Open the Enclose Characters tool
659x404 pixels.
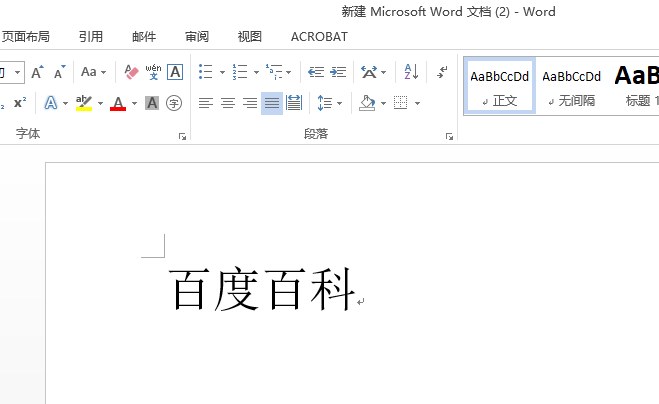pyautogui.click(x=174, y=103)
